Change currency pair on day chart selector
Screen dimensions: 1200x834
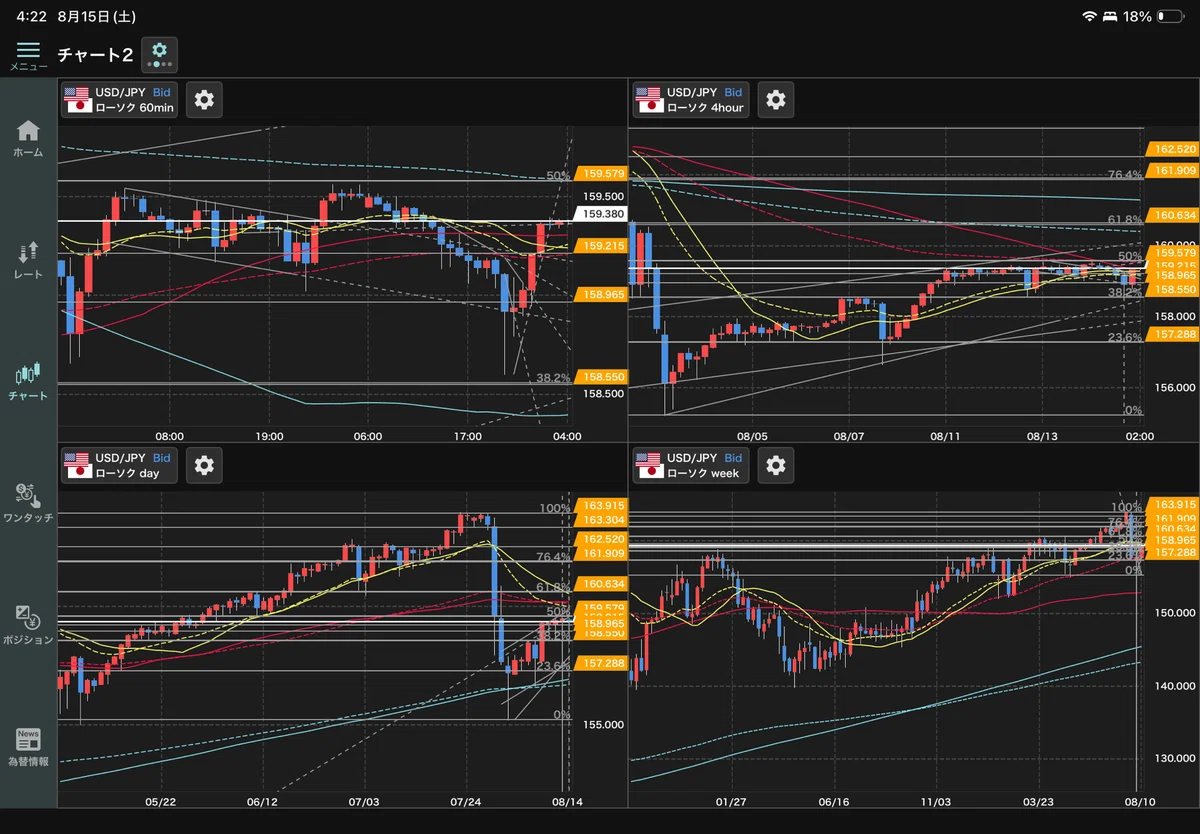tap(120, 465)
